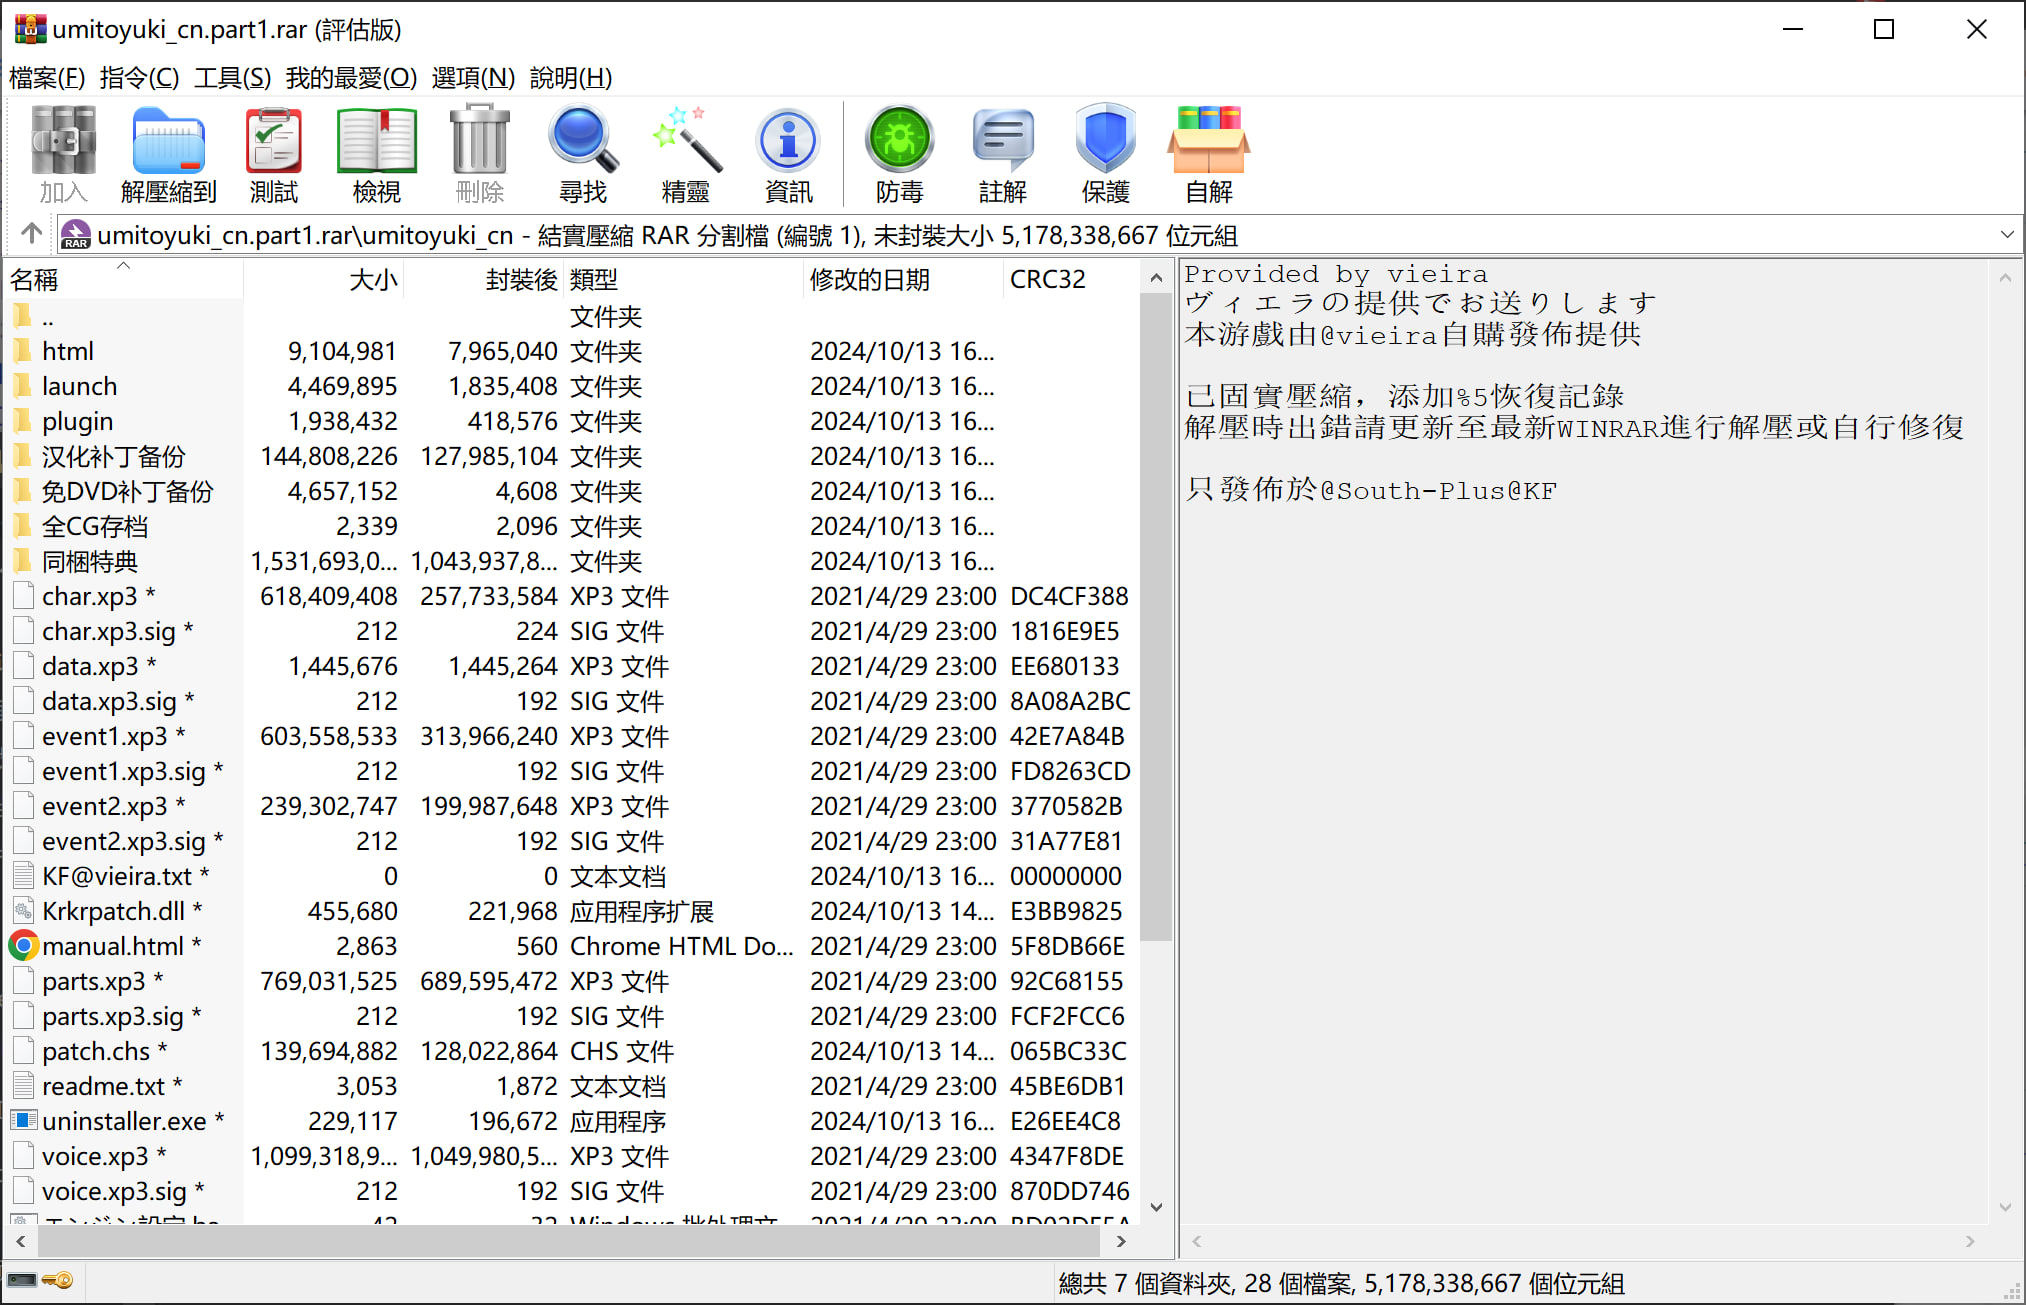Viewport: 2026px width, 1305px height.
Task: Open the 選項(N) menu
Action: (473, 77)
